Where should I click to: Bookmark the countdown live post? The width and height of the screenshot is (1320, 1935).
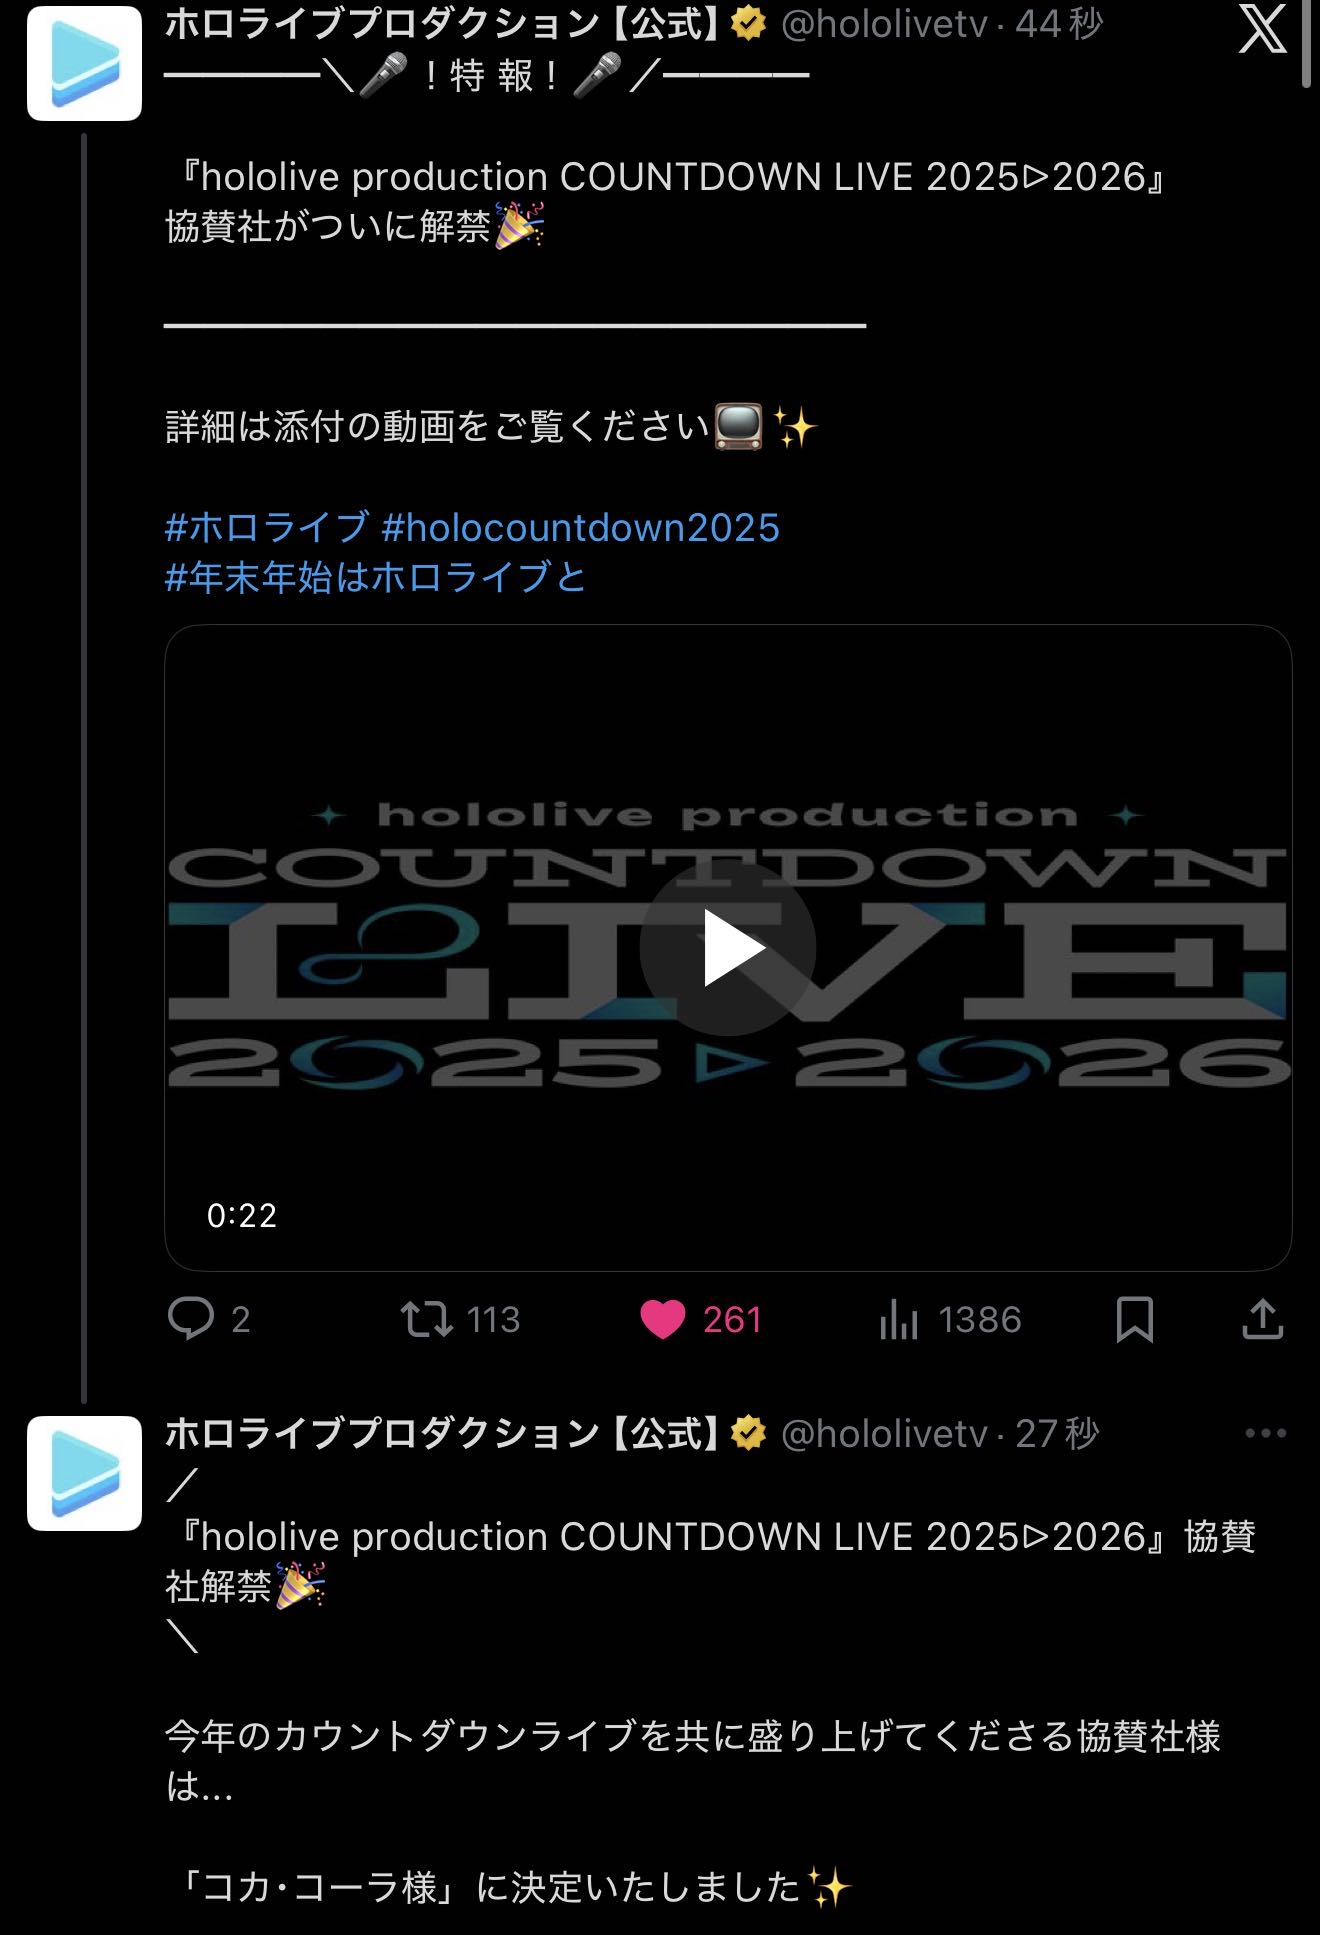[1134, 1319]
